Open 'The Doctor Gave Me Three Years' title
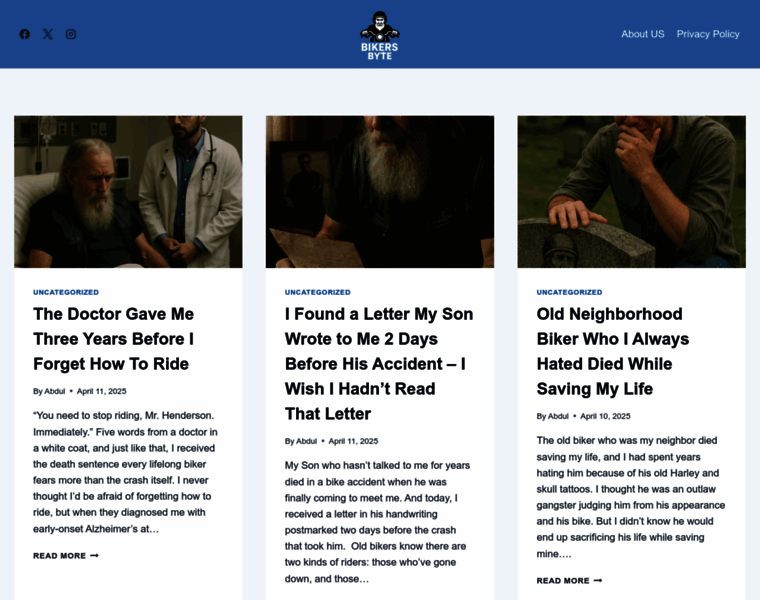 point(113,339)
